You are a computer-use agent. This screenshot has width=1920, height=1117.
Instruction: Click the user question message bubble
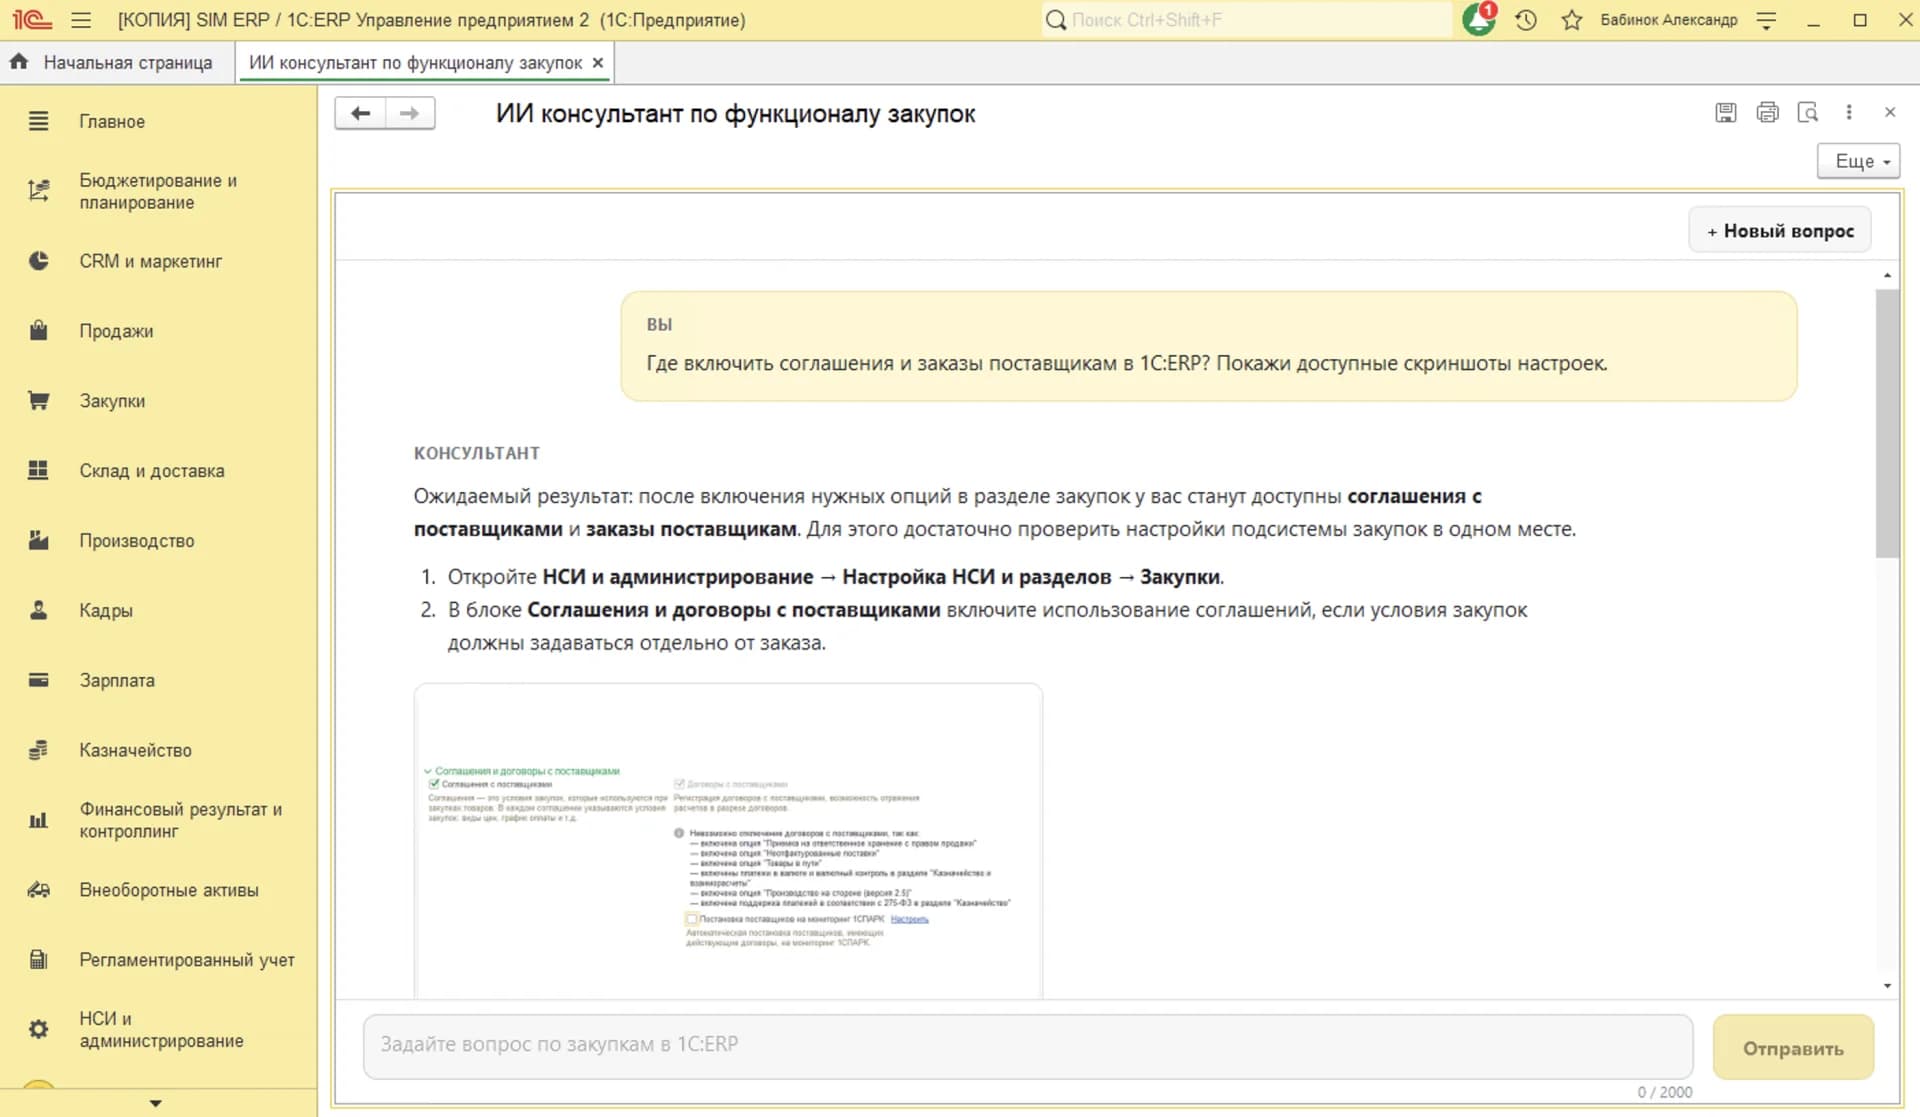[1209, 346]
